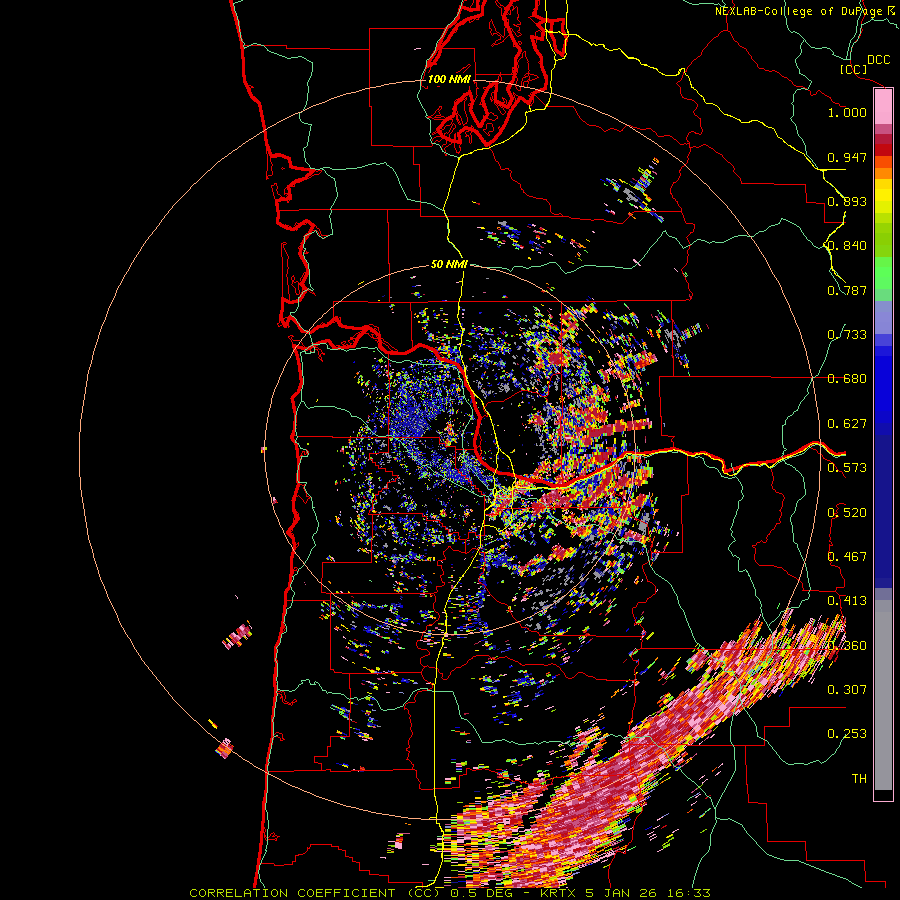Pick the bright green color bar segment
Screen dimensions: 900x900
point(883,273)
